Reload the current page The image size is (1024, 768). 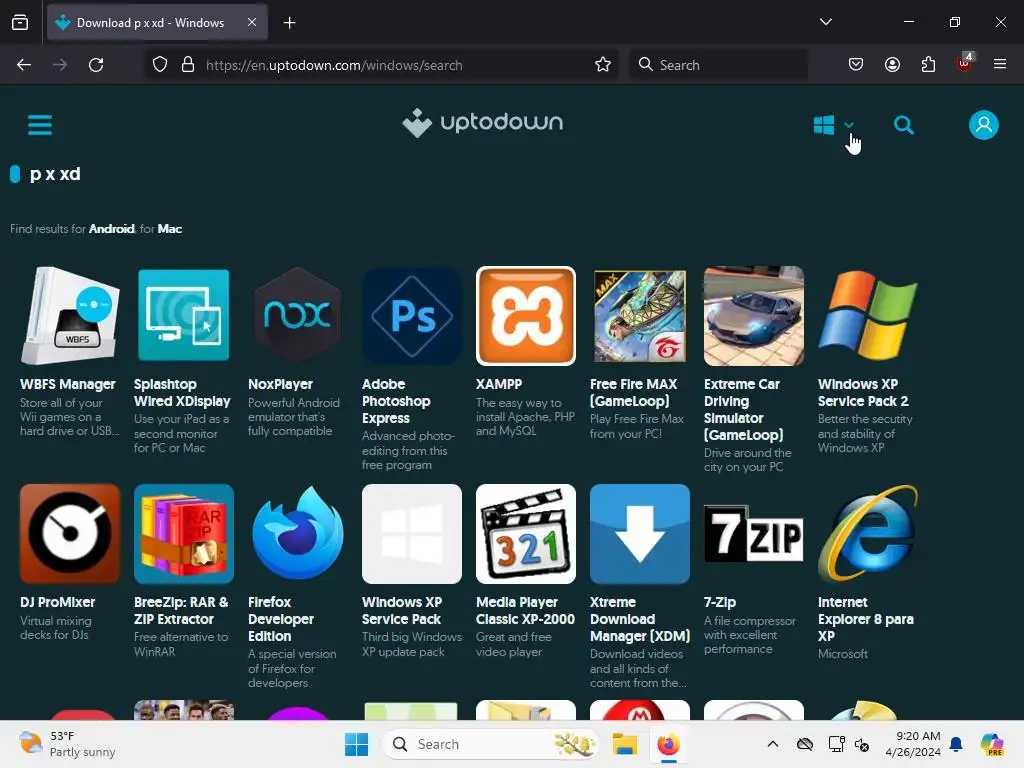pyautogui.click(x=96, y=65)
